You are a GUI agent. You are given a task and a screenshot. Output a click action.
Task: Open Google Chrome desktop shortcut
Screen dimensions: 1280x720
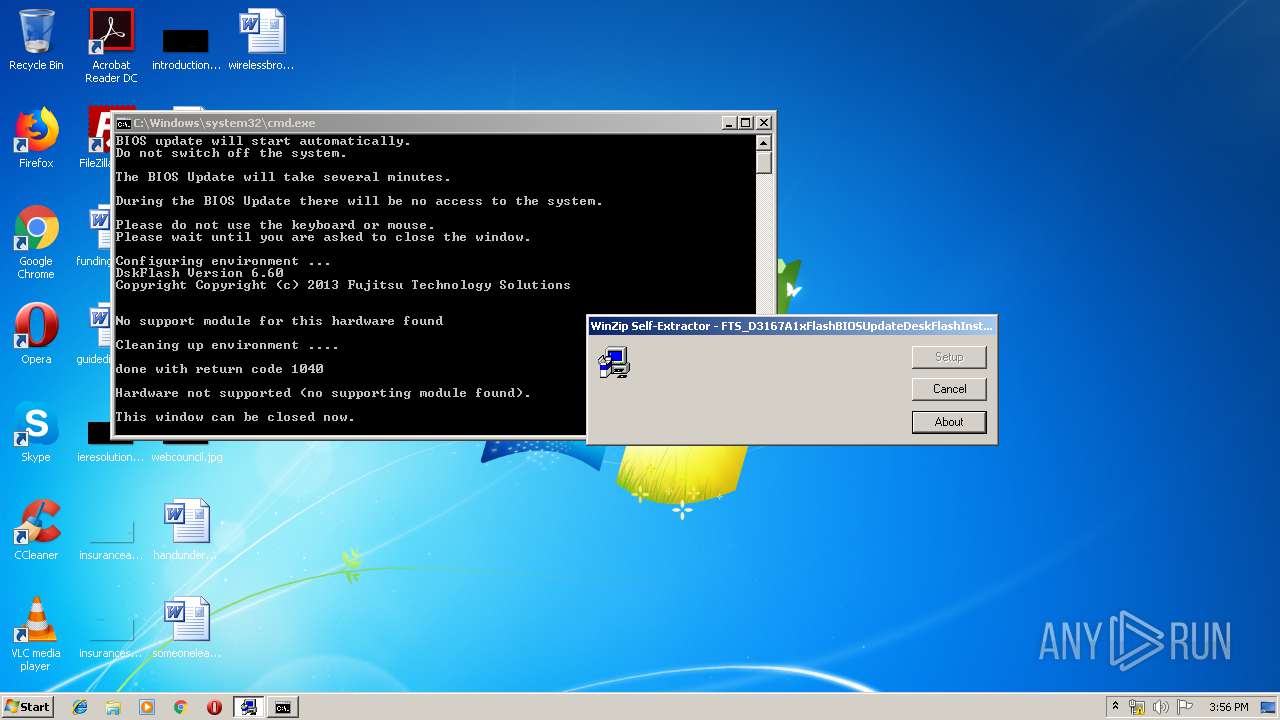(36, 243)
